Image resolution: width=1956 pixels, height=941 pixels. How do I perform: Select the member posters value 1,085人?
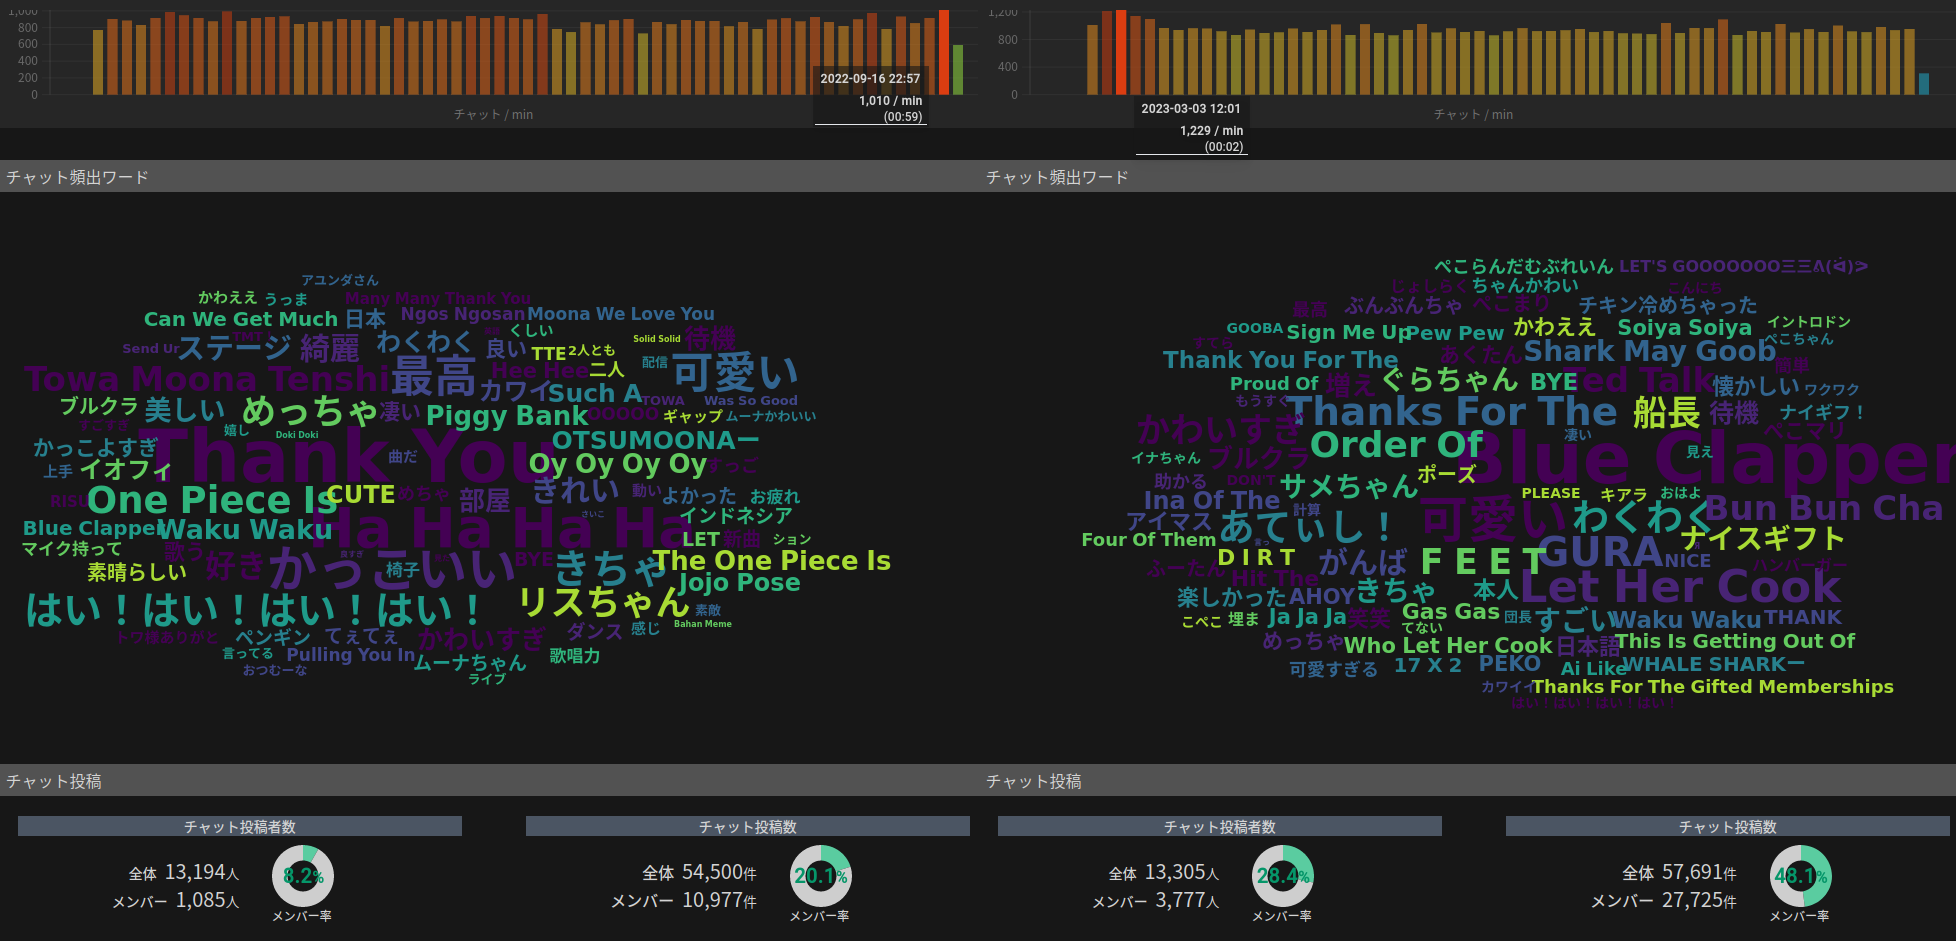pos(208,900)
